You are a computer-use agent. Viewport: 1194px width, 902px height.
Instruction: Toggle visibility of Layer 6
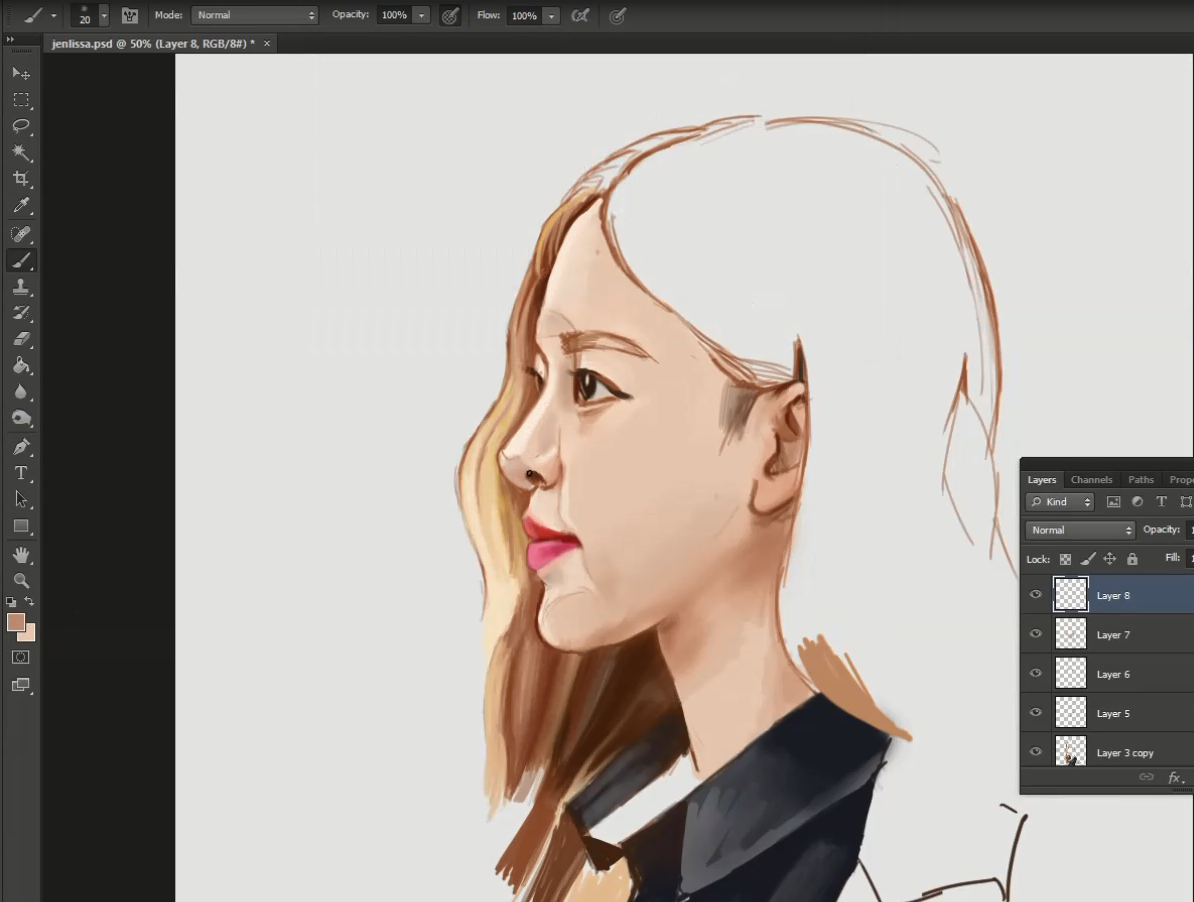pos(1036,674)
